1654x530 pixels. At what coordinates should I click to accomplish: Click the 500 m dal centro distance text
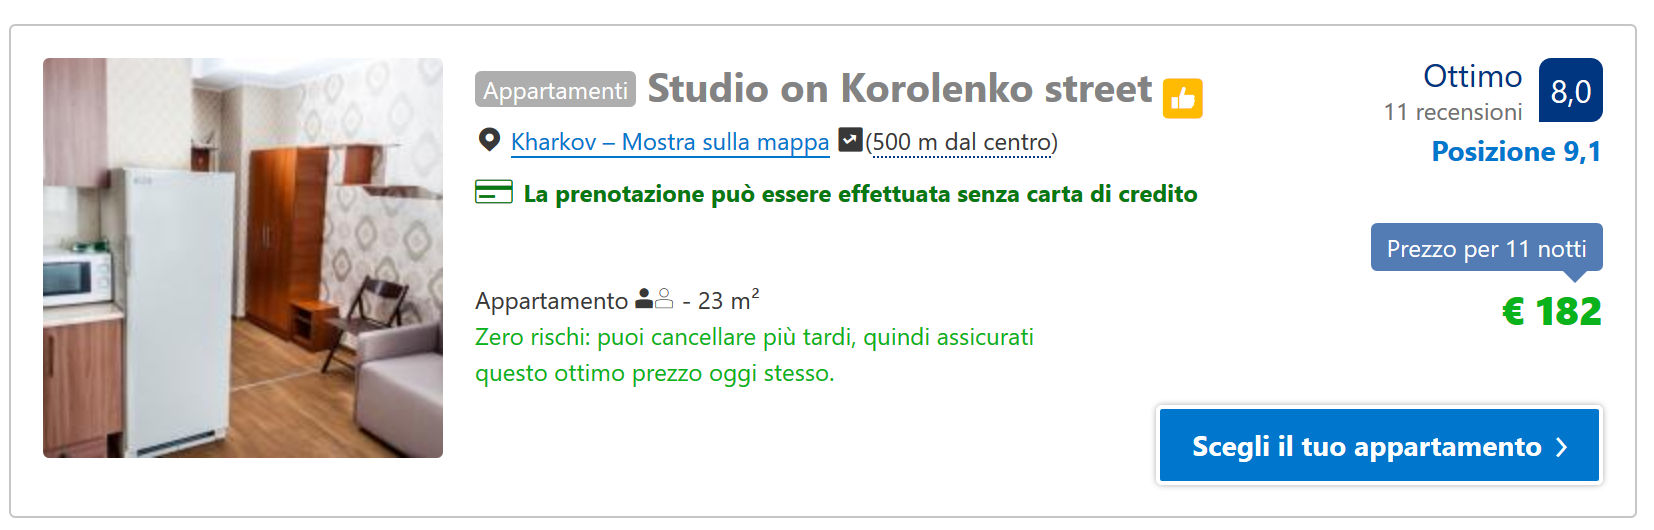tap(962, 142)
